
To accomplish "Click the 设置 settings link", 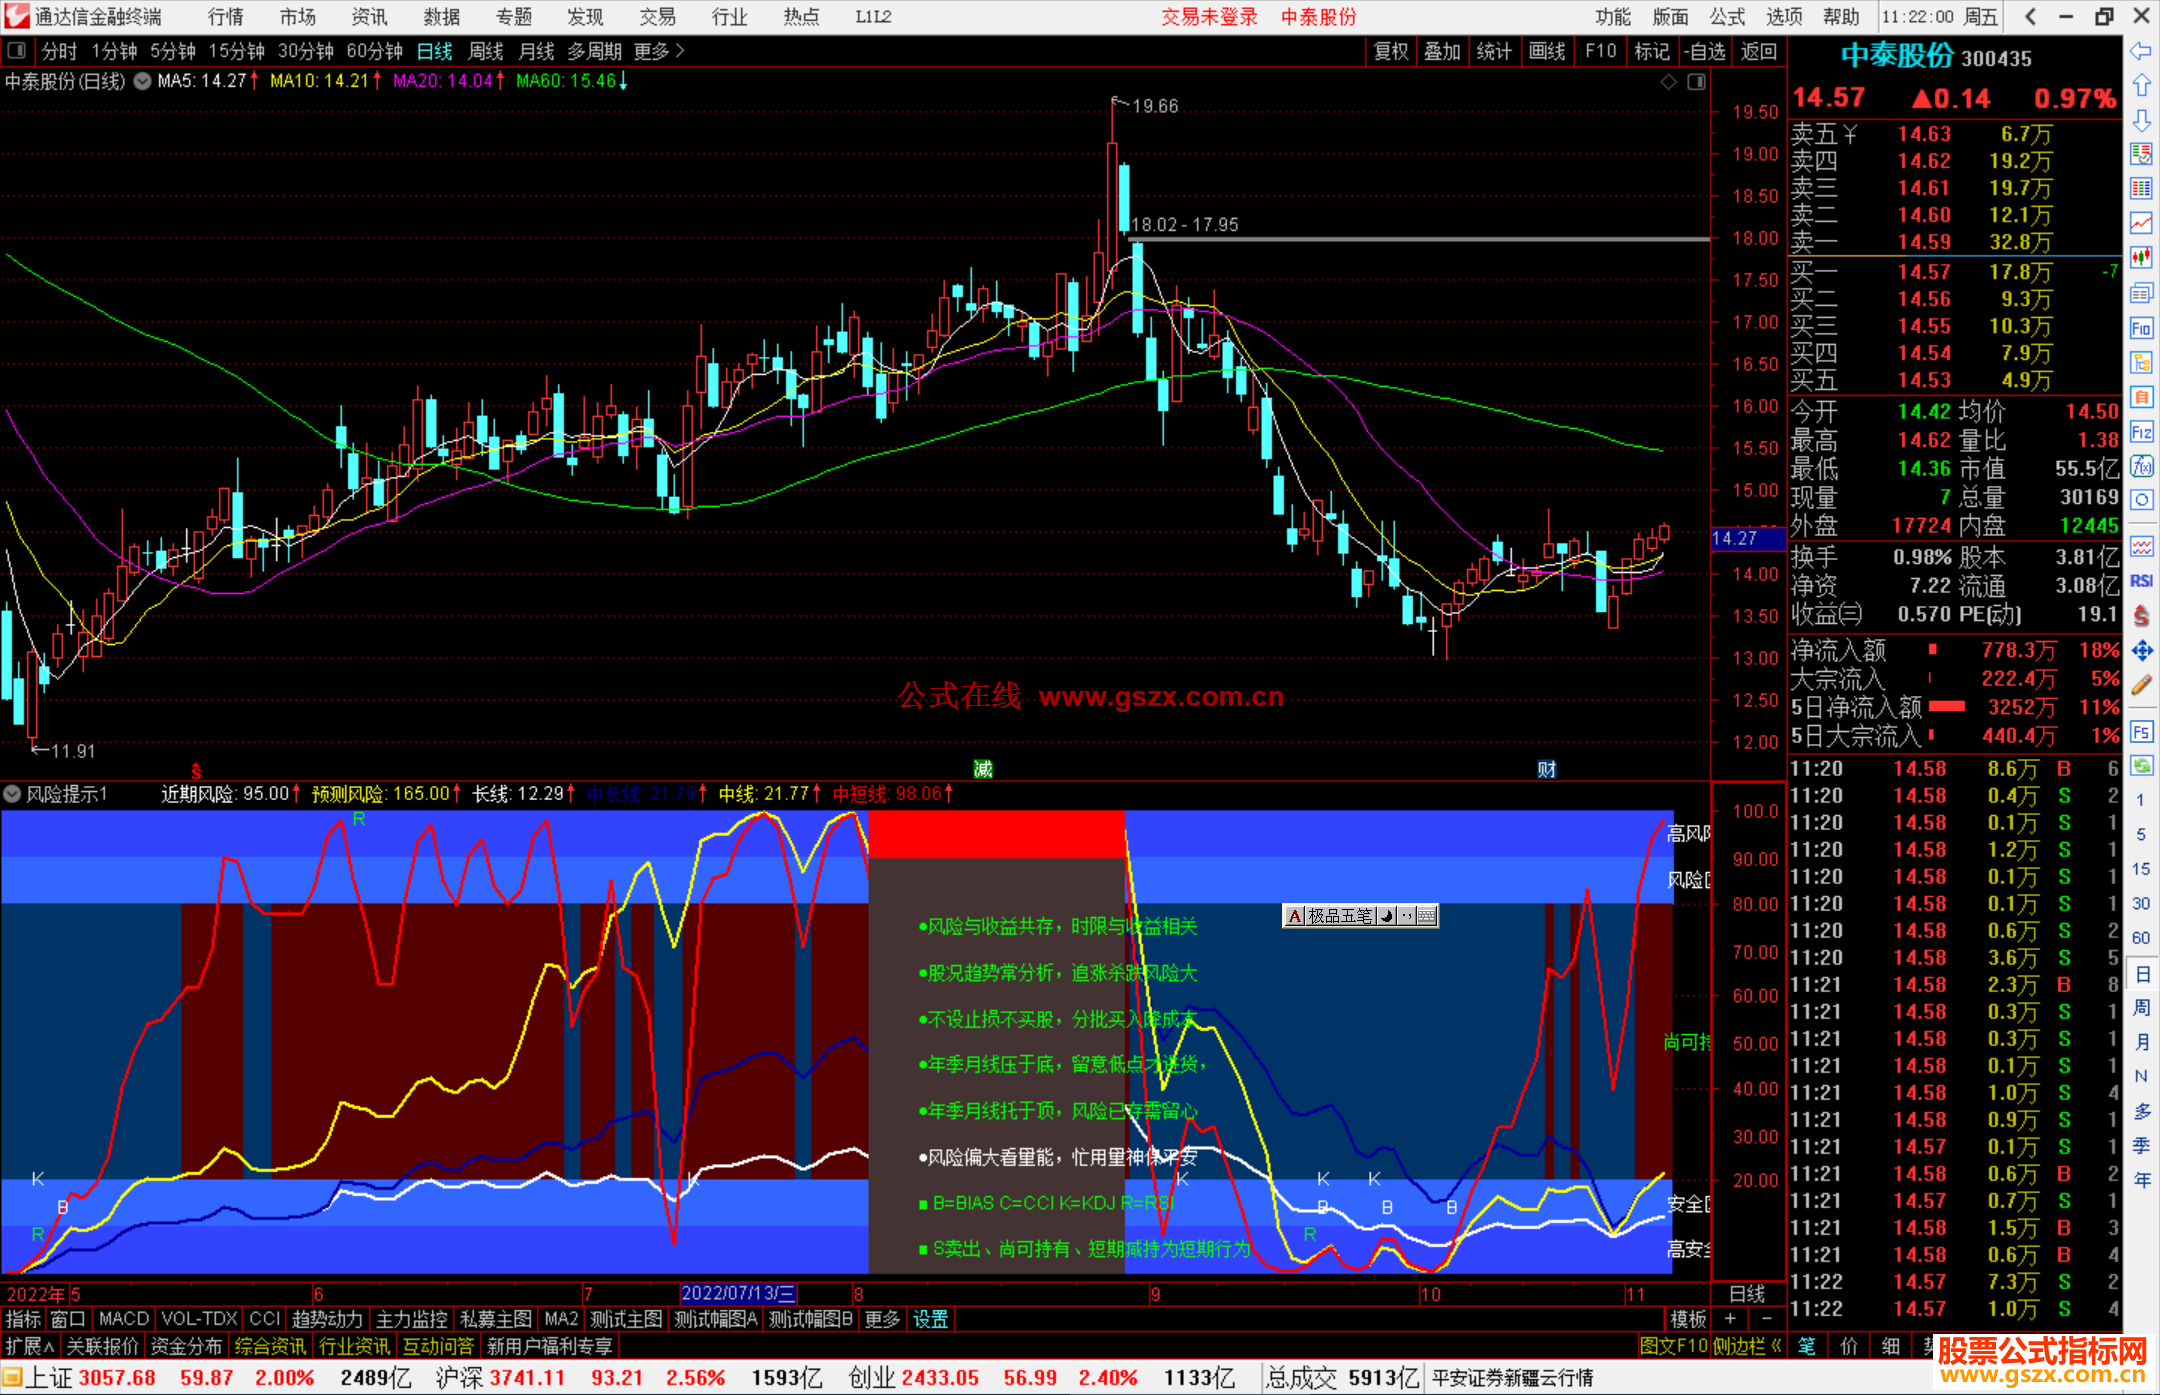I will [x=930, y=1319].
